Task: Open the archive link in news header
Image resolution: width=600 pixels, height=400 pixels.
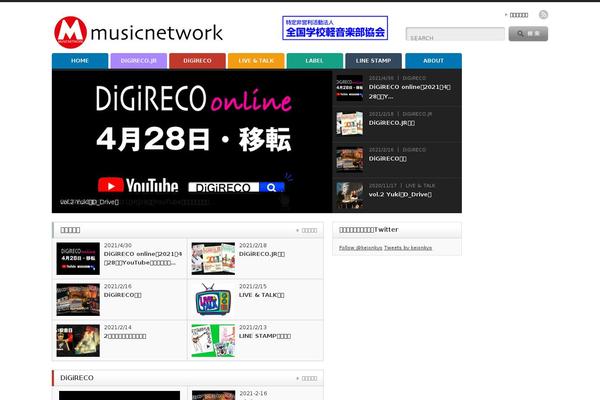Action: [x=309, y=230]
